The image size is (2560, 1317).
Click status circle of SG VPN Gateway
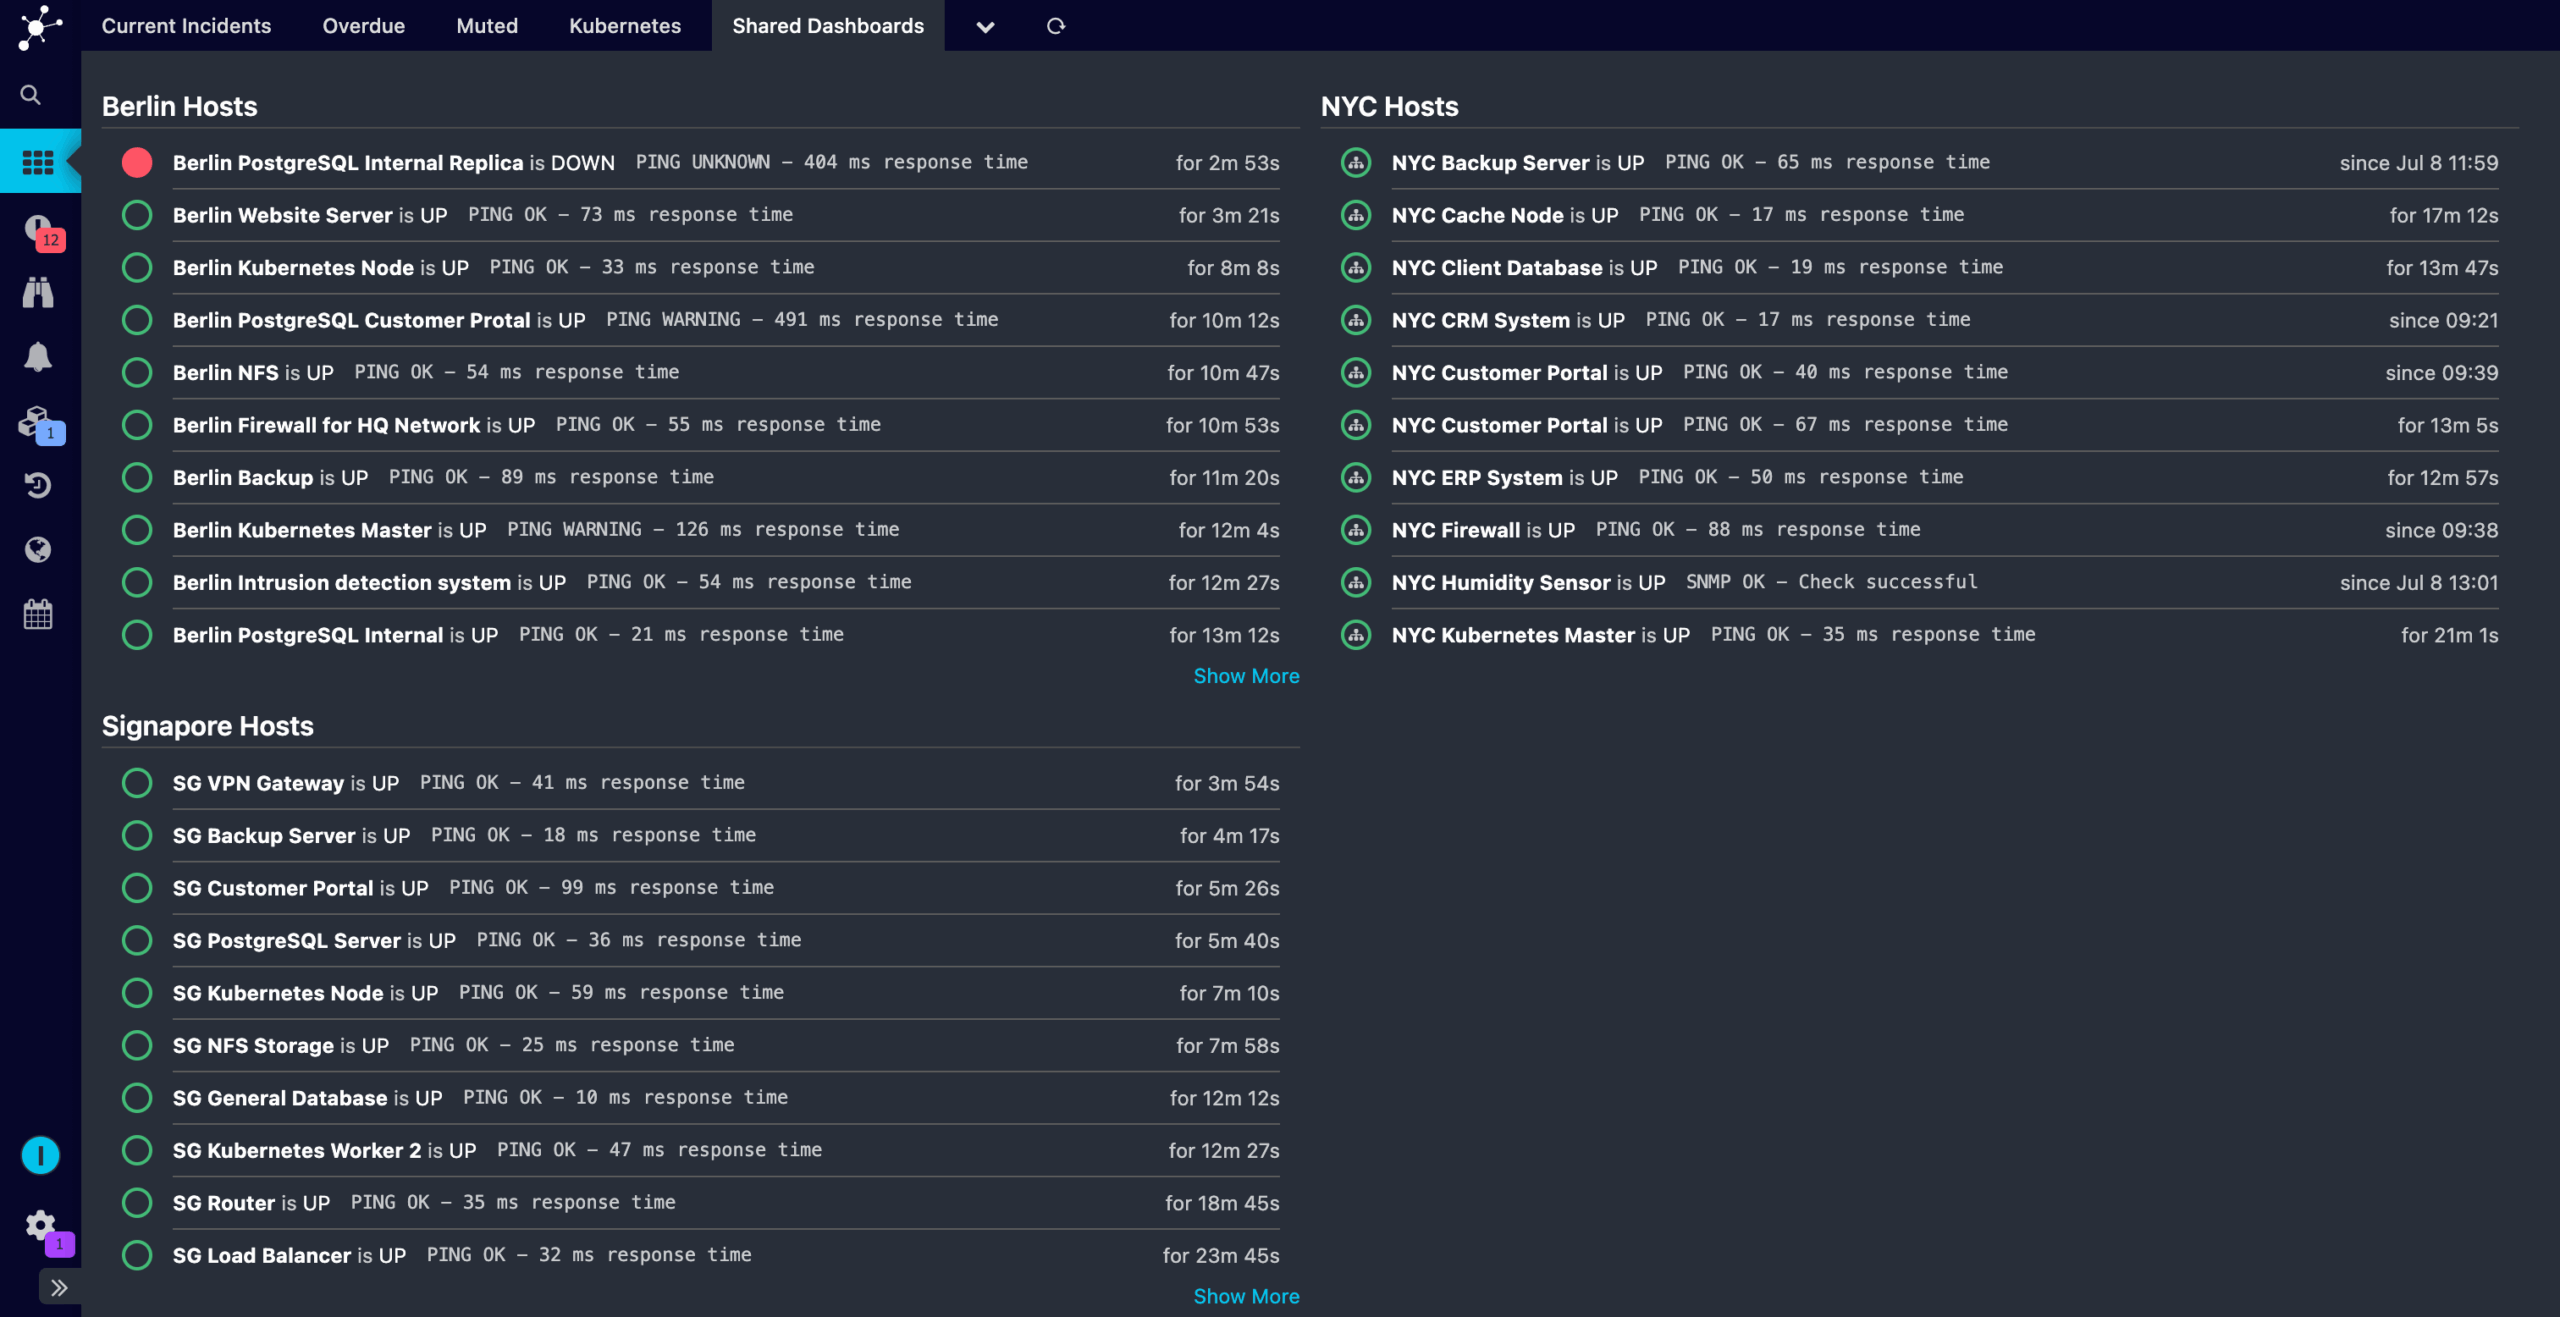coord(137,783)
